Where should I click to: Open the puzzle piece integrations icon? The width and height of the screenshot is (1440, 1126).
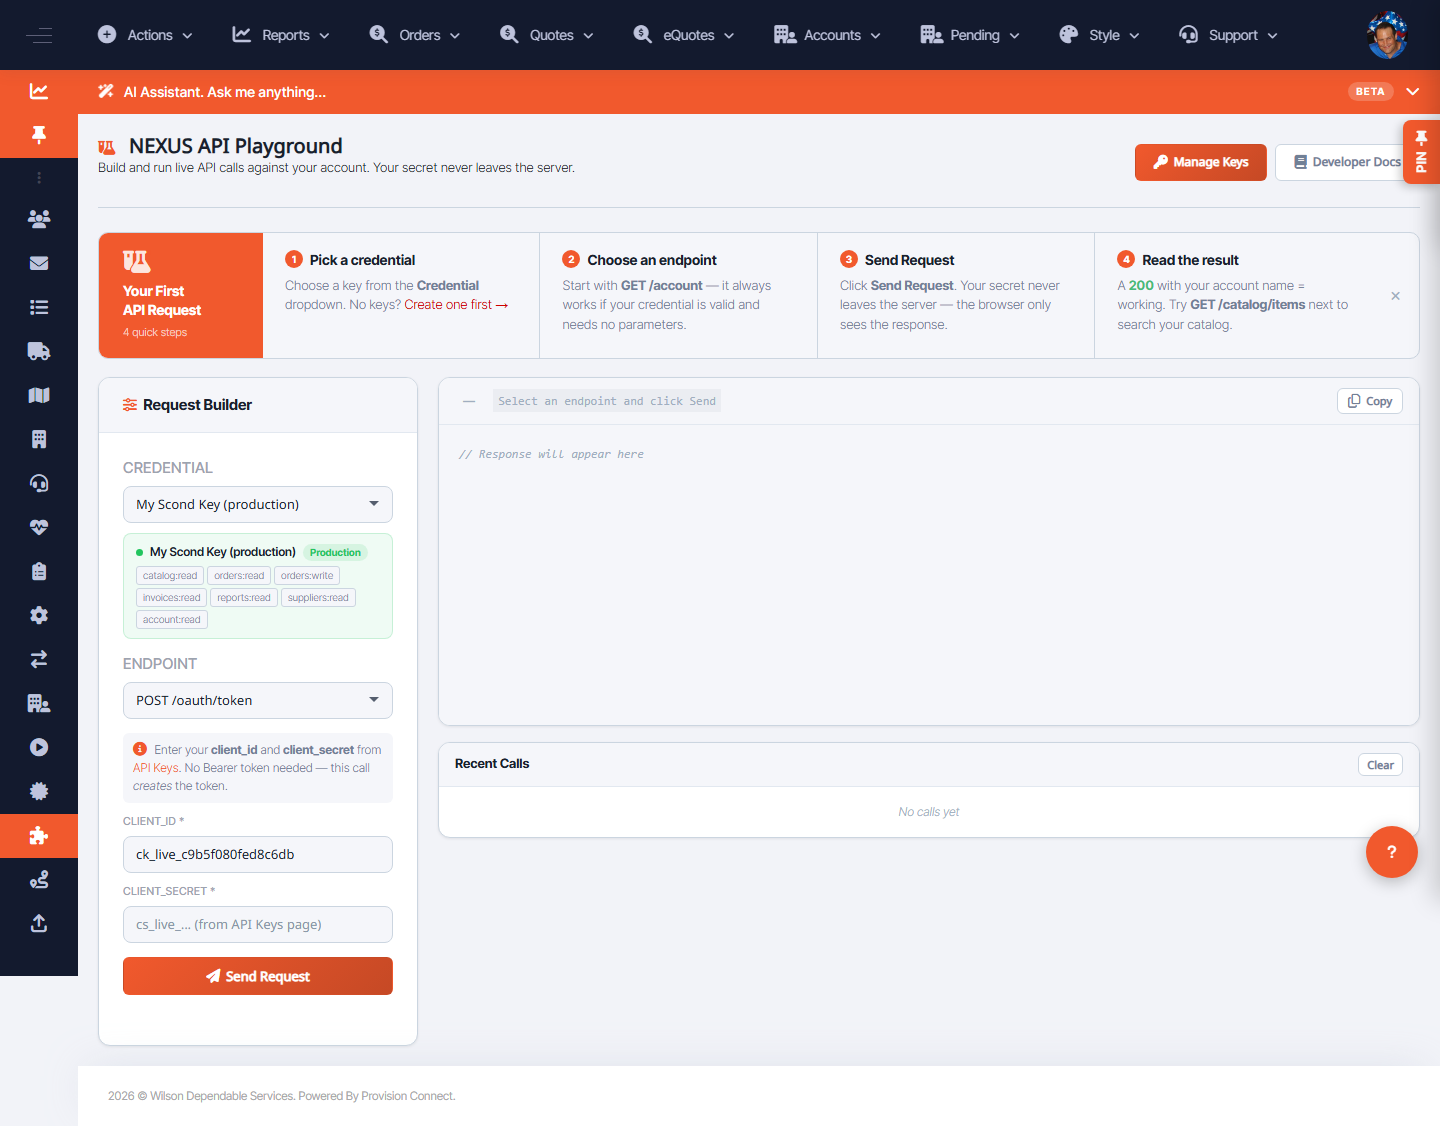point(39,836)
